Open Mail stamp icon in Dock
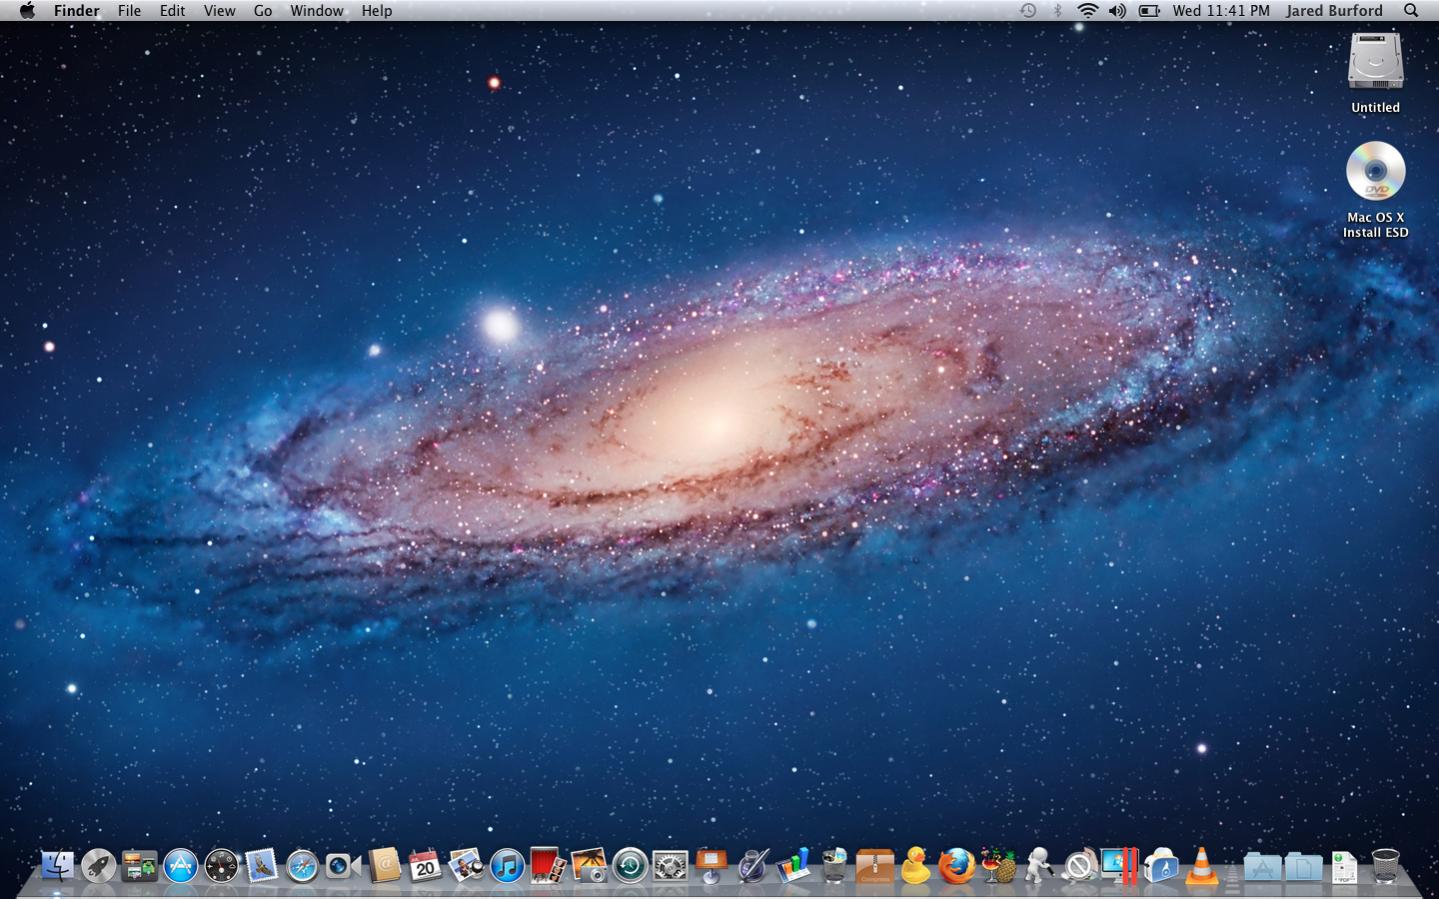This screenshot has height=899, width=1439. pyautogui.click(x=262, y=865)
